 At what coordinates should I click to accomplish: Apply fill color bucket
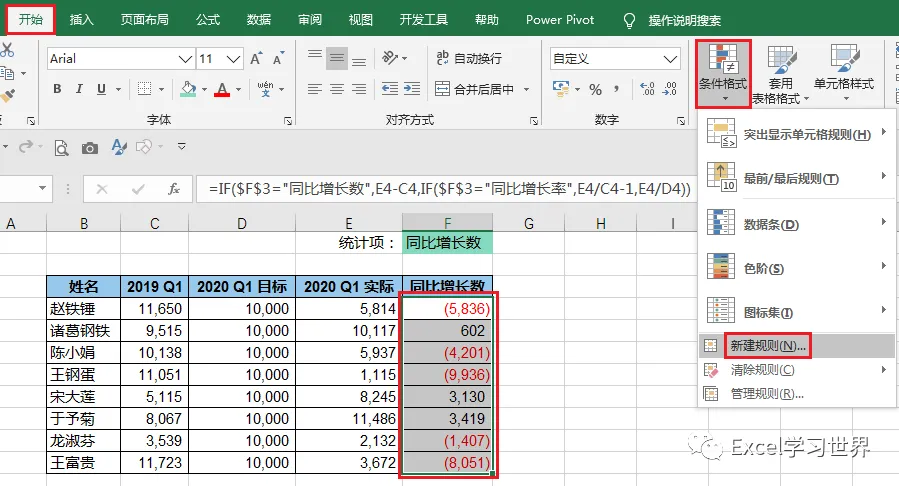click(x=188, y=89)
